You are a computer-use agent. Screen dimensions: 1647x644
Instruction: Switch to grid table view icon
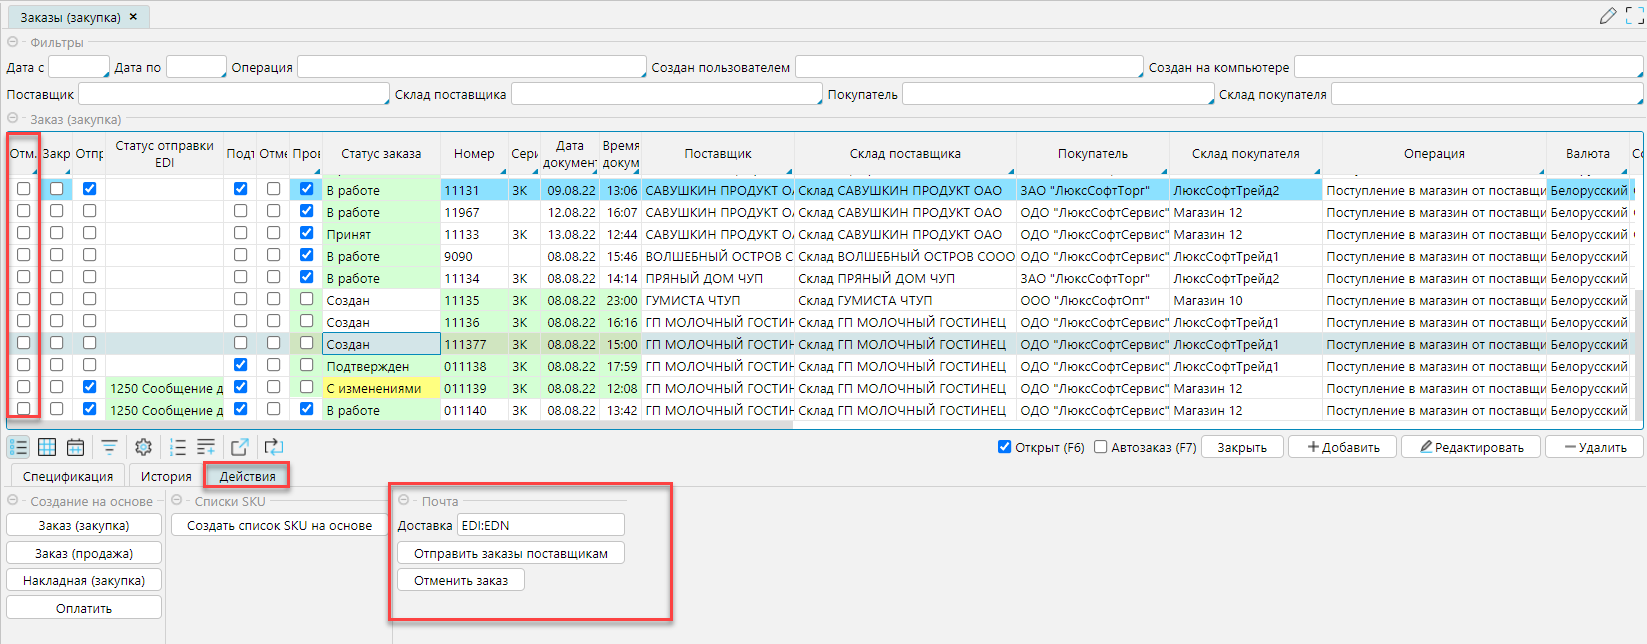click(47, 447)
